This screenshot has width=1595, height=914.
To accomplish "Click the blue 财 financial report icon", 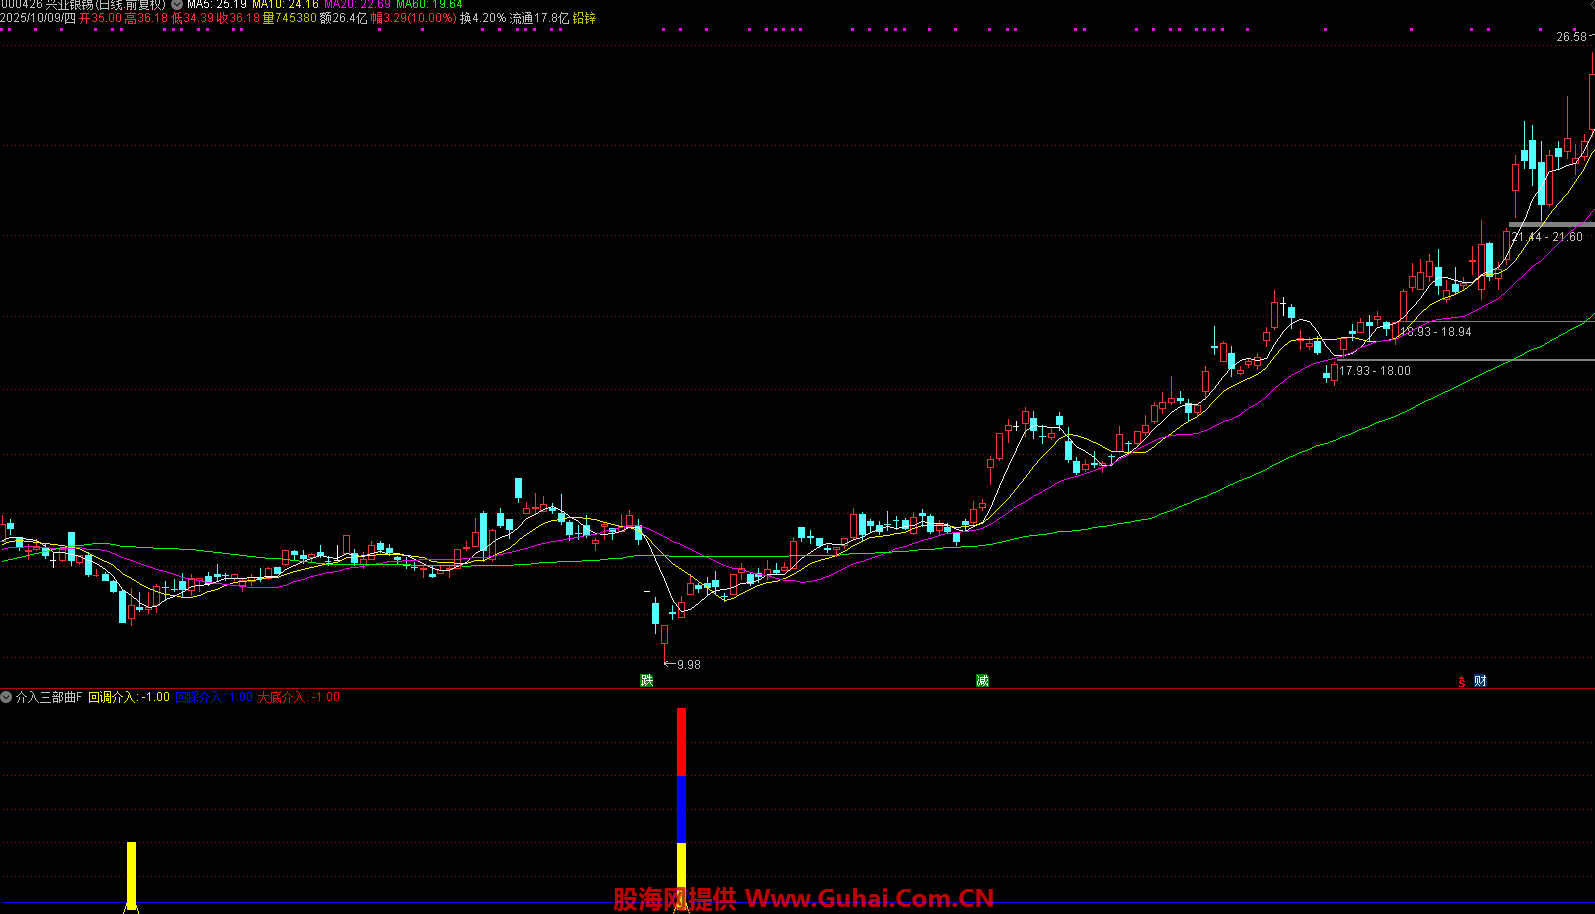I will coord(1480,681).
